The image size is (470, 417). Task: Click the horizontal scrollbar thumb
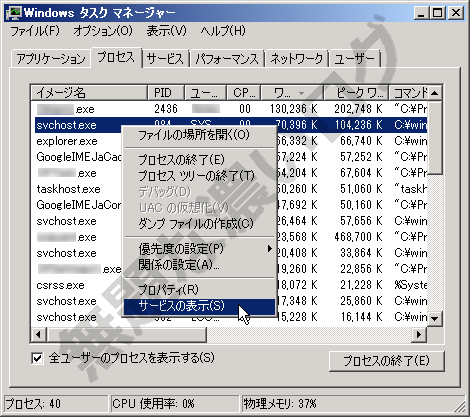[127, 334]
